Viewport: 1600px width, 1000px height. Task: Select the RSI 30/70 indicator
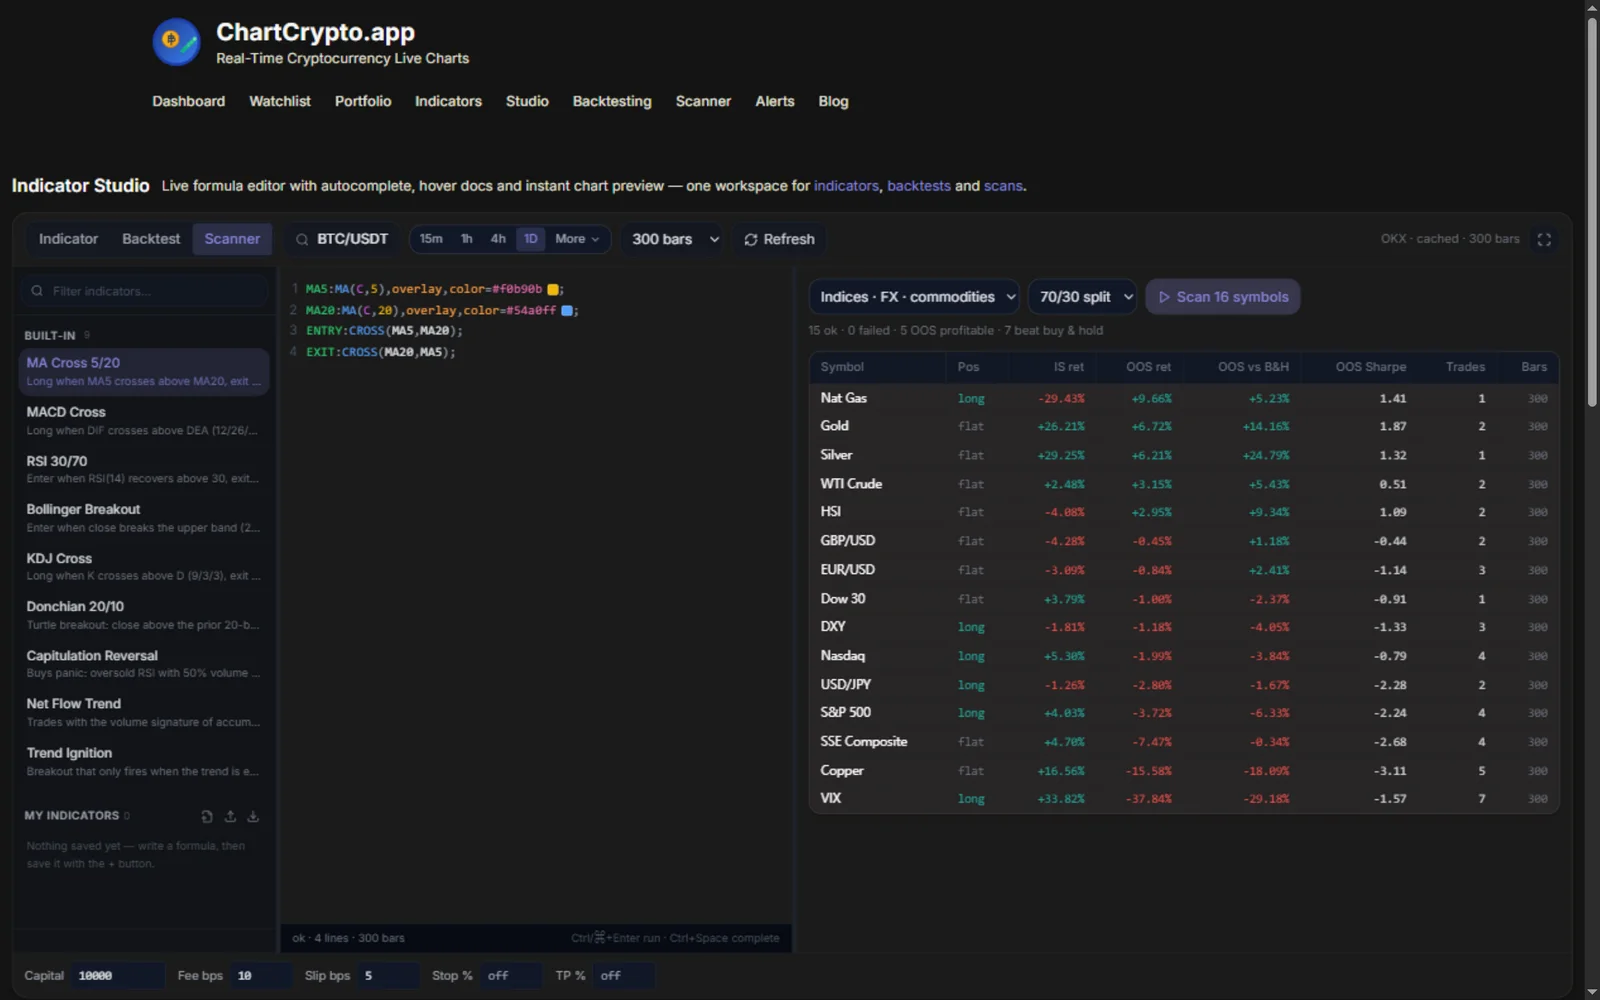144,469
